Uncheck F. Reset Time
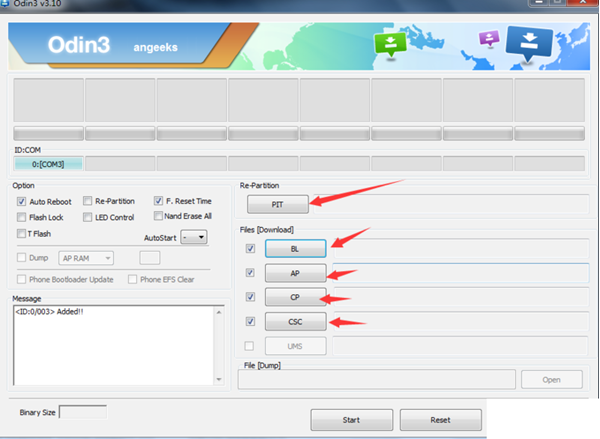This screenshot has width=600, height=439. [x=159, y=201]
